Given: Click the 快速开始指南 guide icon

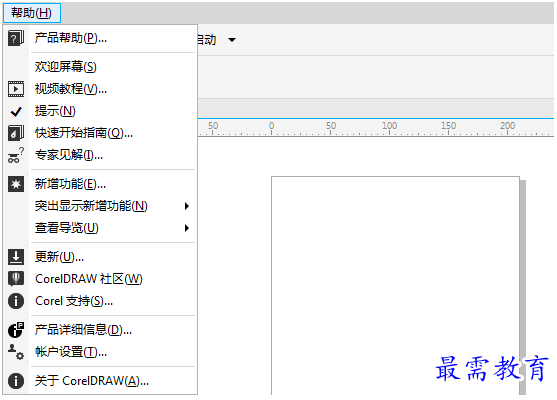Looking at the screenshot, I should click(16, 133).
